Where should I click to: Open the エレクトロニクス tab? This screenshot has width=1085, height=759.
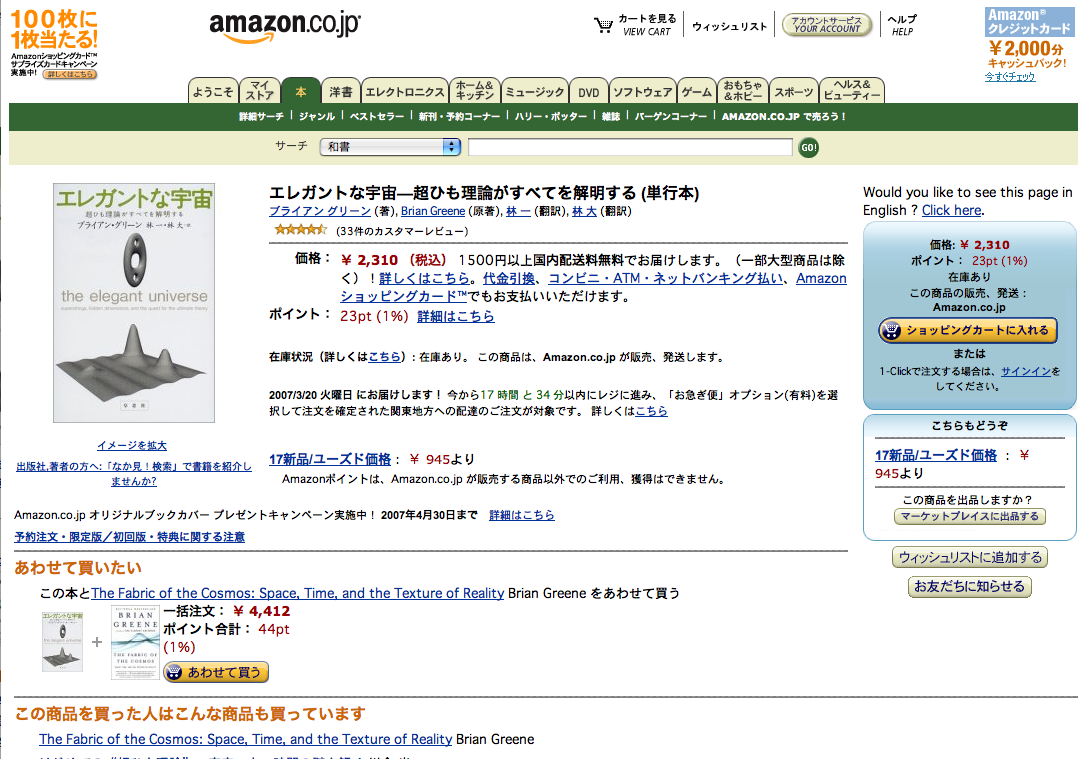(405, 91)
